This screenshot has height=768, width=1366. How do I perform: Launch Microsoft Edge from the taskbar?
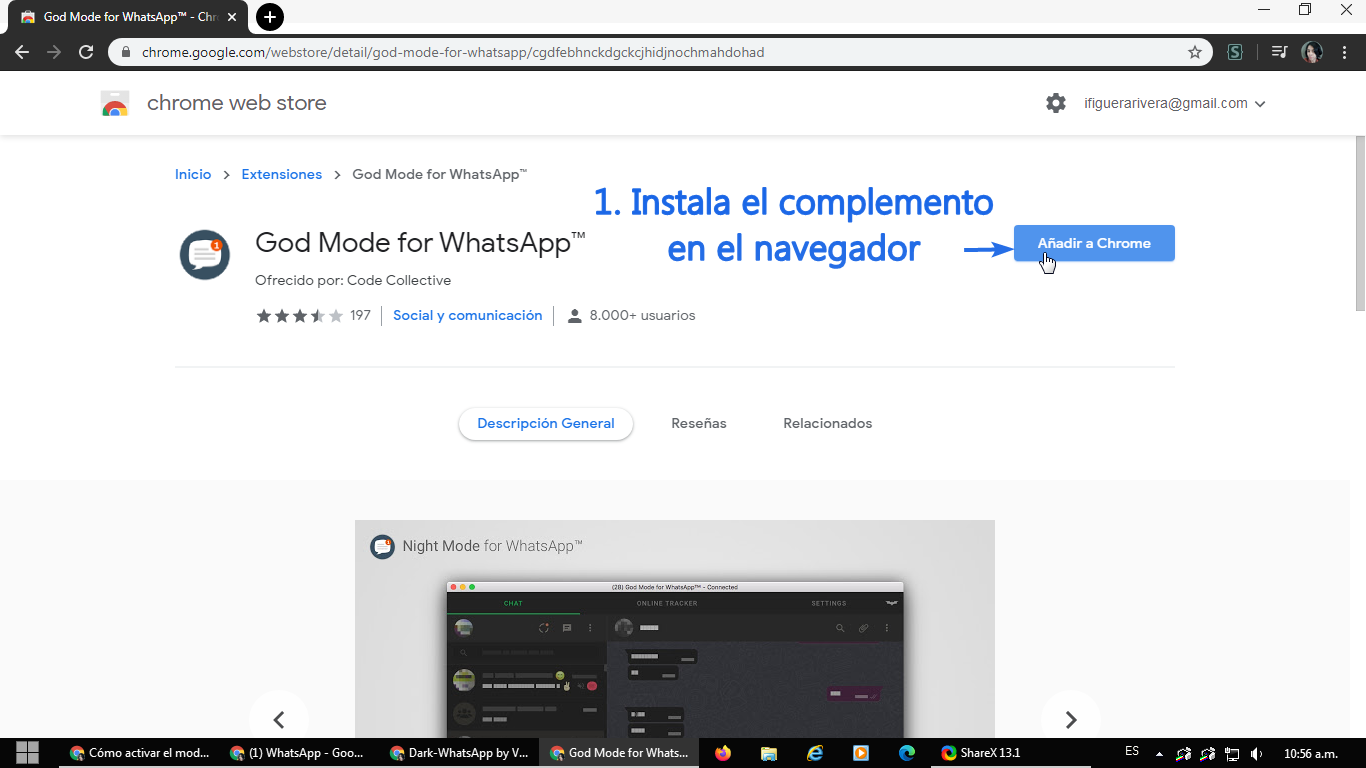tap(907, 753)
